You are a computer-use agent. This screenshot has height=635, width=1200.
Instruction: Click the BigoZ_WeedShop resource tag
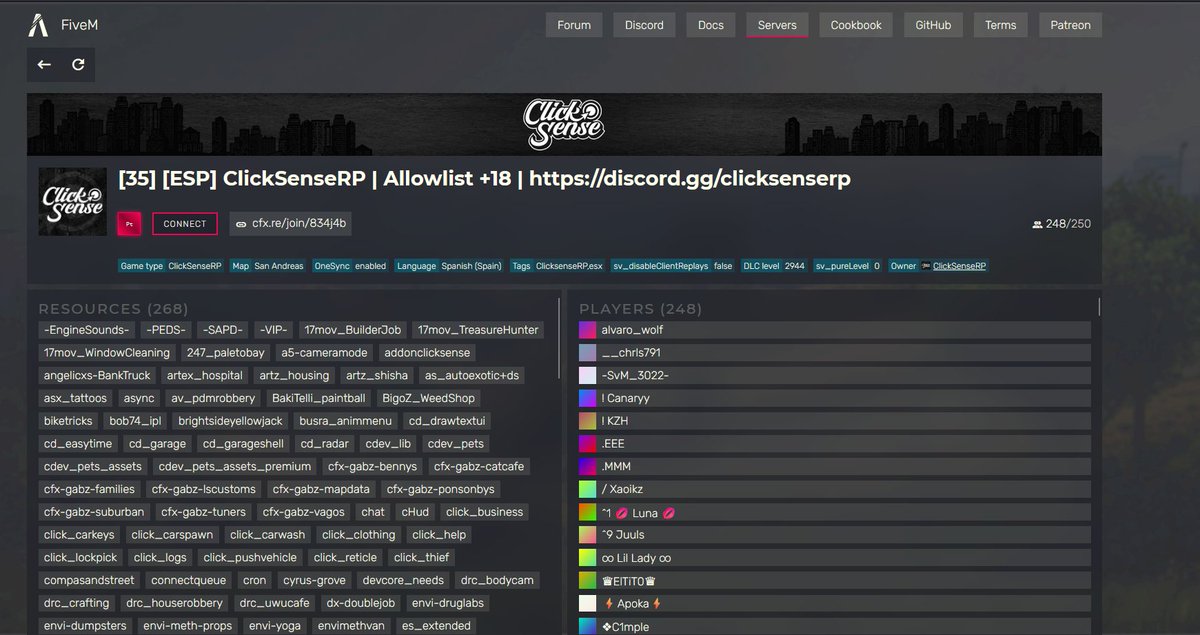point(429,398)
